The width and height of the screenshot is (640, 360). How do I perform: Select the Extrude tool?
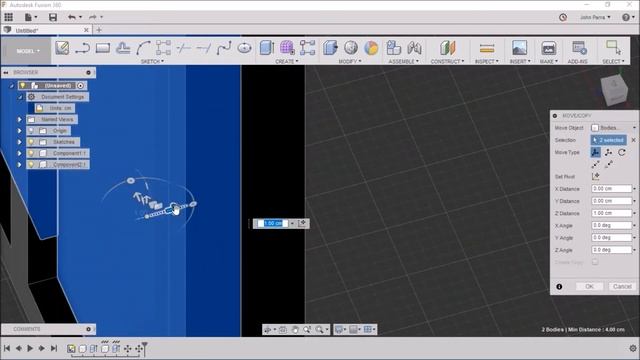(x=267, y=48)
